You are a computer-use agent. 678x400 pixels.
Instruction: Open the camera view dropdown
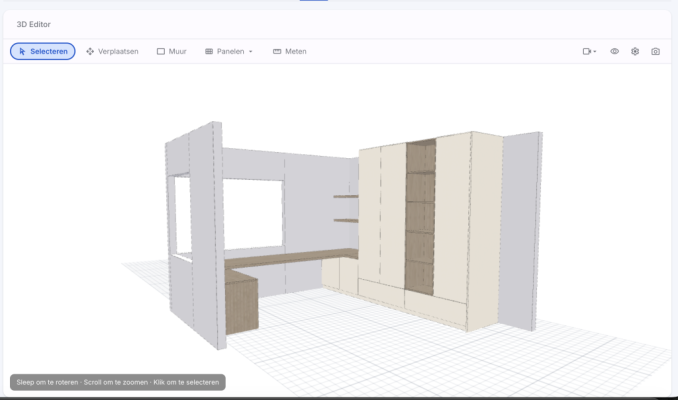point(589,51)
